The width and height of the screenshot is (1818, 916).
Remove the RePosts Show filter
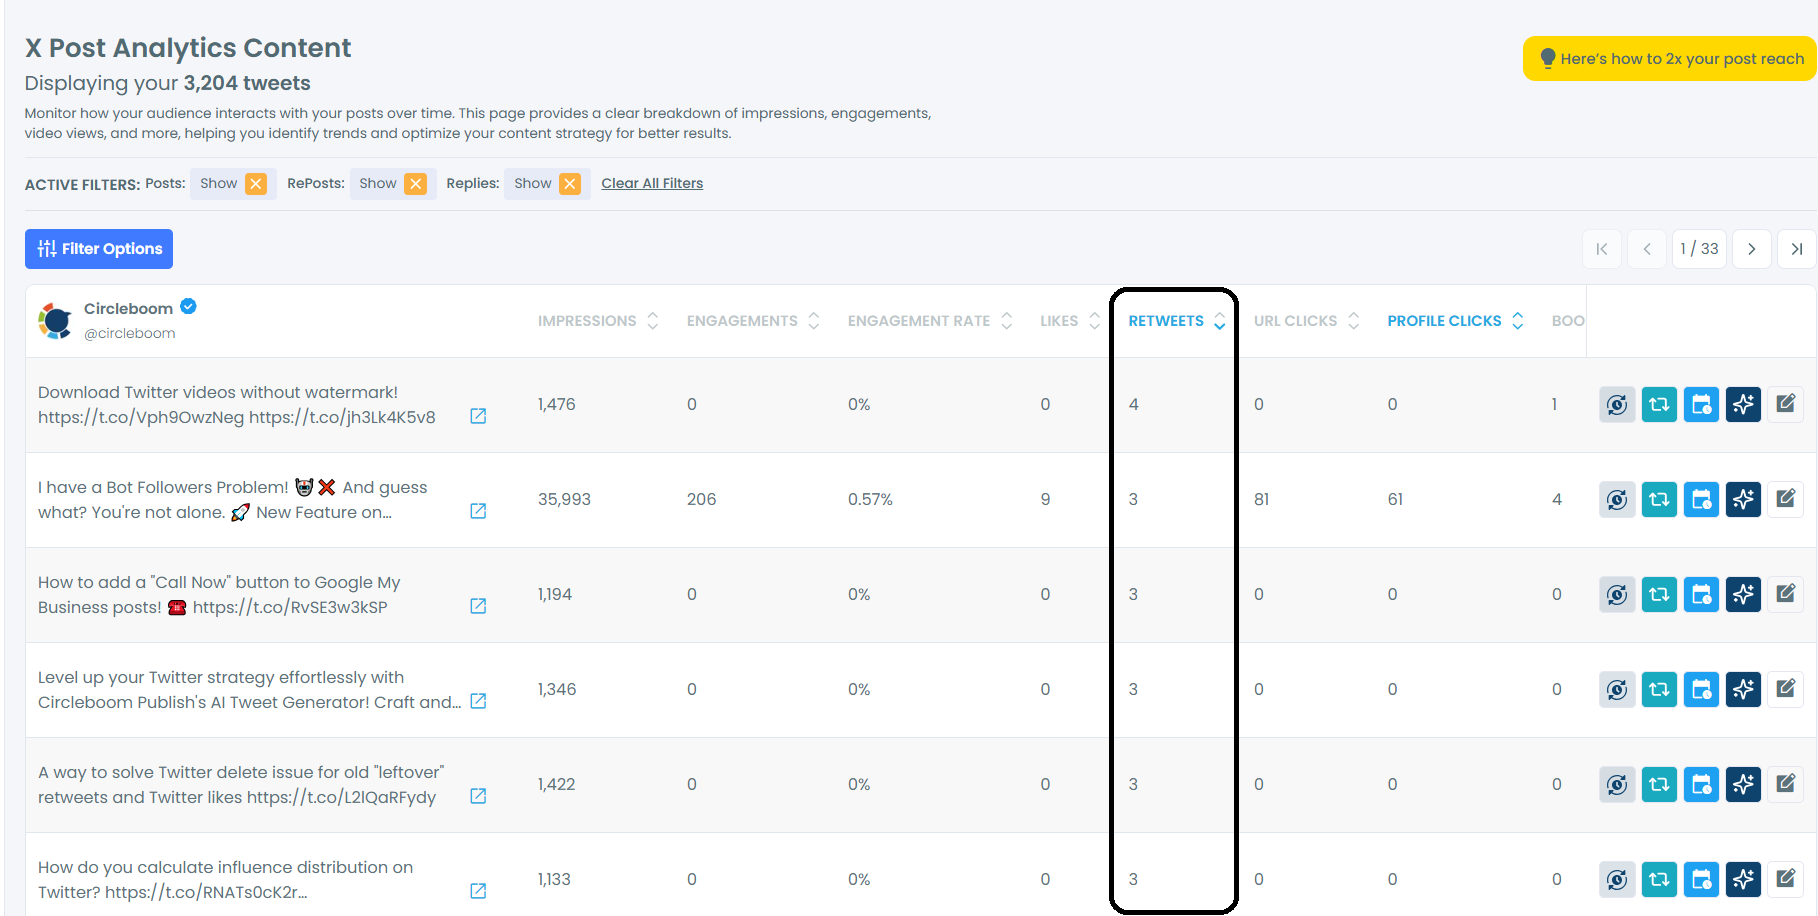[x=416, y=184]
